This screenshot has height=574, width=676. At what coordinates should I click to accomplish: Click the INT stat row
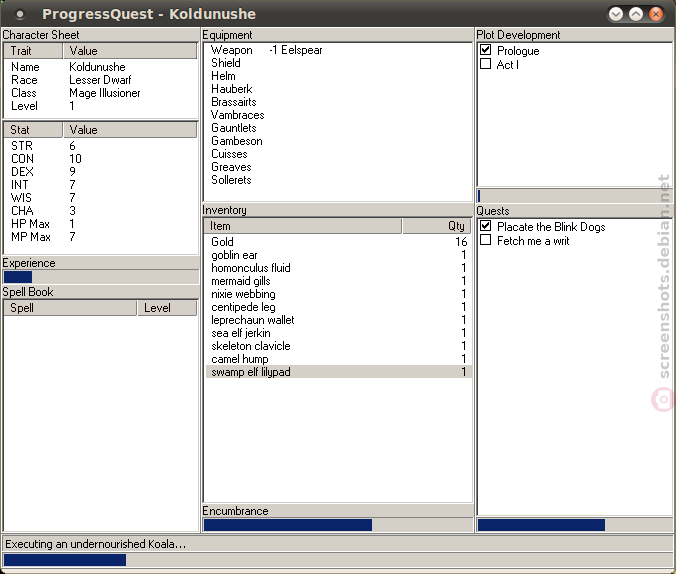click(x=100, y=185)
